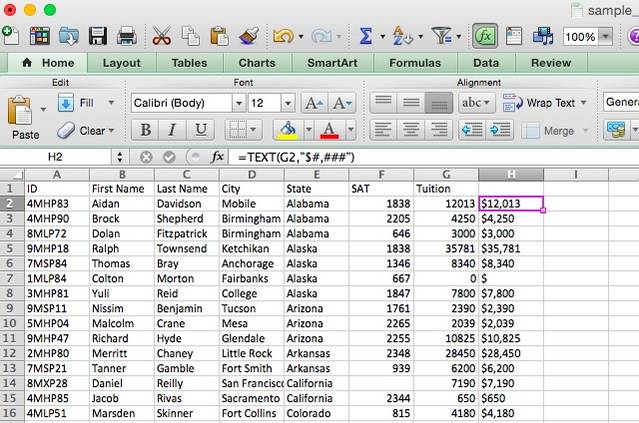Expand the Fill dropdown arrow
639x423 pixels.
111,102
